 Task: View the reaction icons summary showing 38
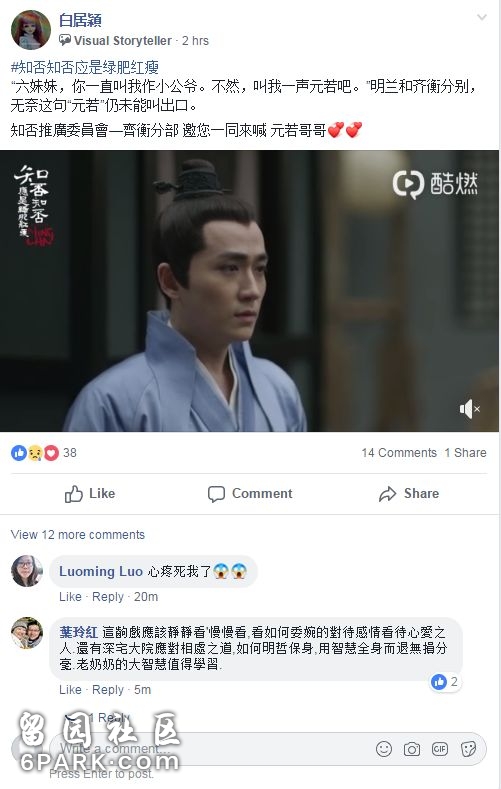pos(44,453)
